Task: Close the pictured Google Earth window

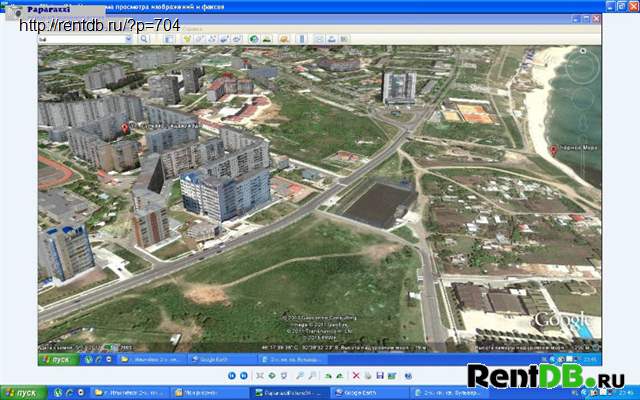Action: tap(596, 19)
